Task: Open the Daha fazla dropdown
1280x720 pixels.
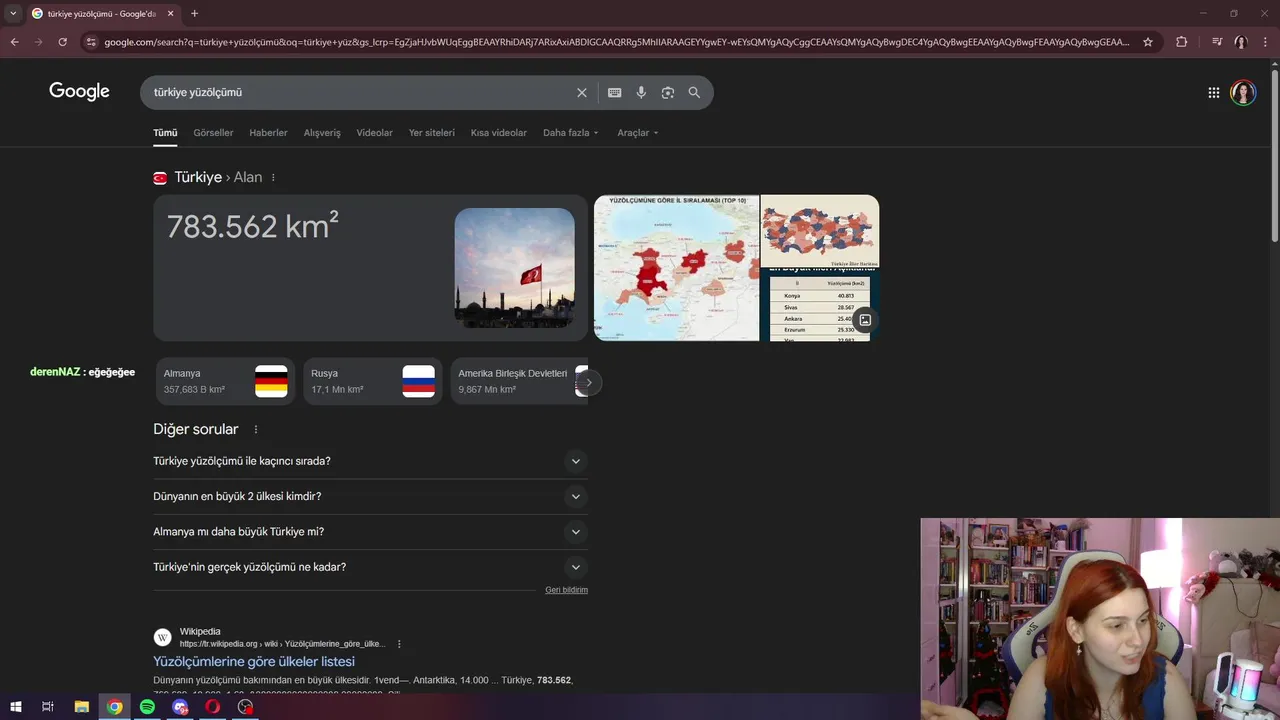Action: (x=570, y=132)
